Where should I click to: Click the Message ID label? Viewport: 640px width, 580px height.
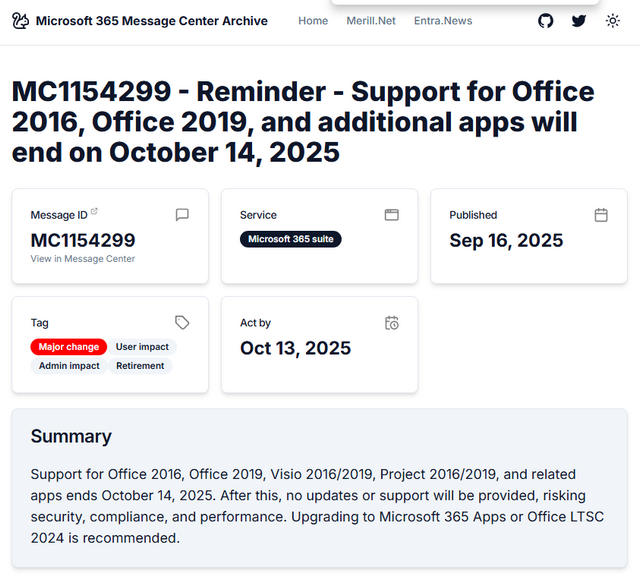(59, 215)
